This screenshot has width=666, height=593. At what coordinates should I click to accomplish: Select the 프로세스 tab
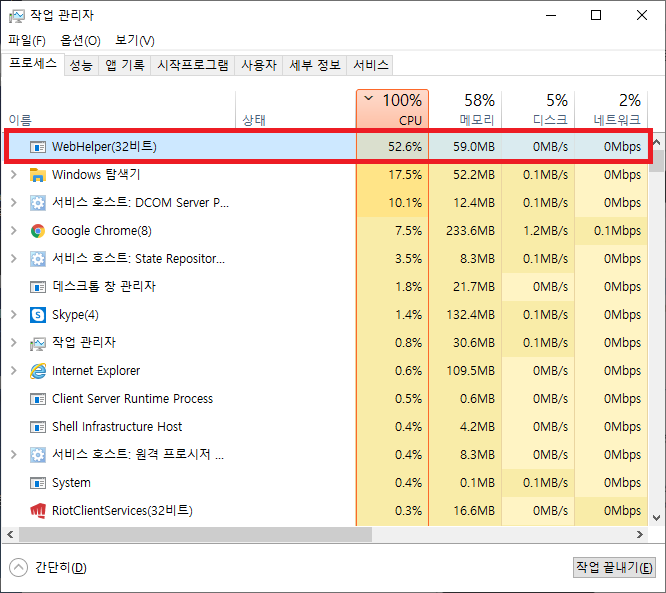[x=33, y=64]
